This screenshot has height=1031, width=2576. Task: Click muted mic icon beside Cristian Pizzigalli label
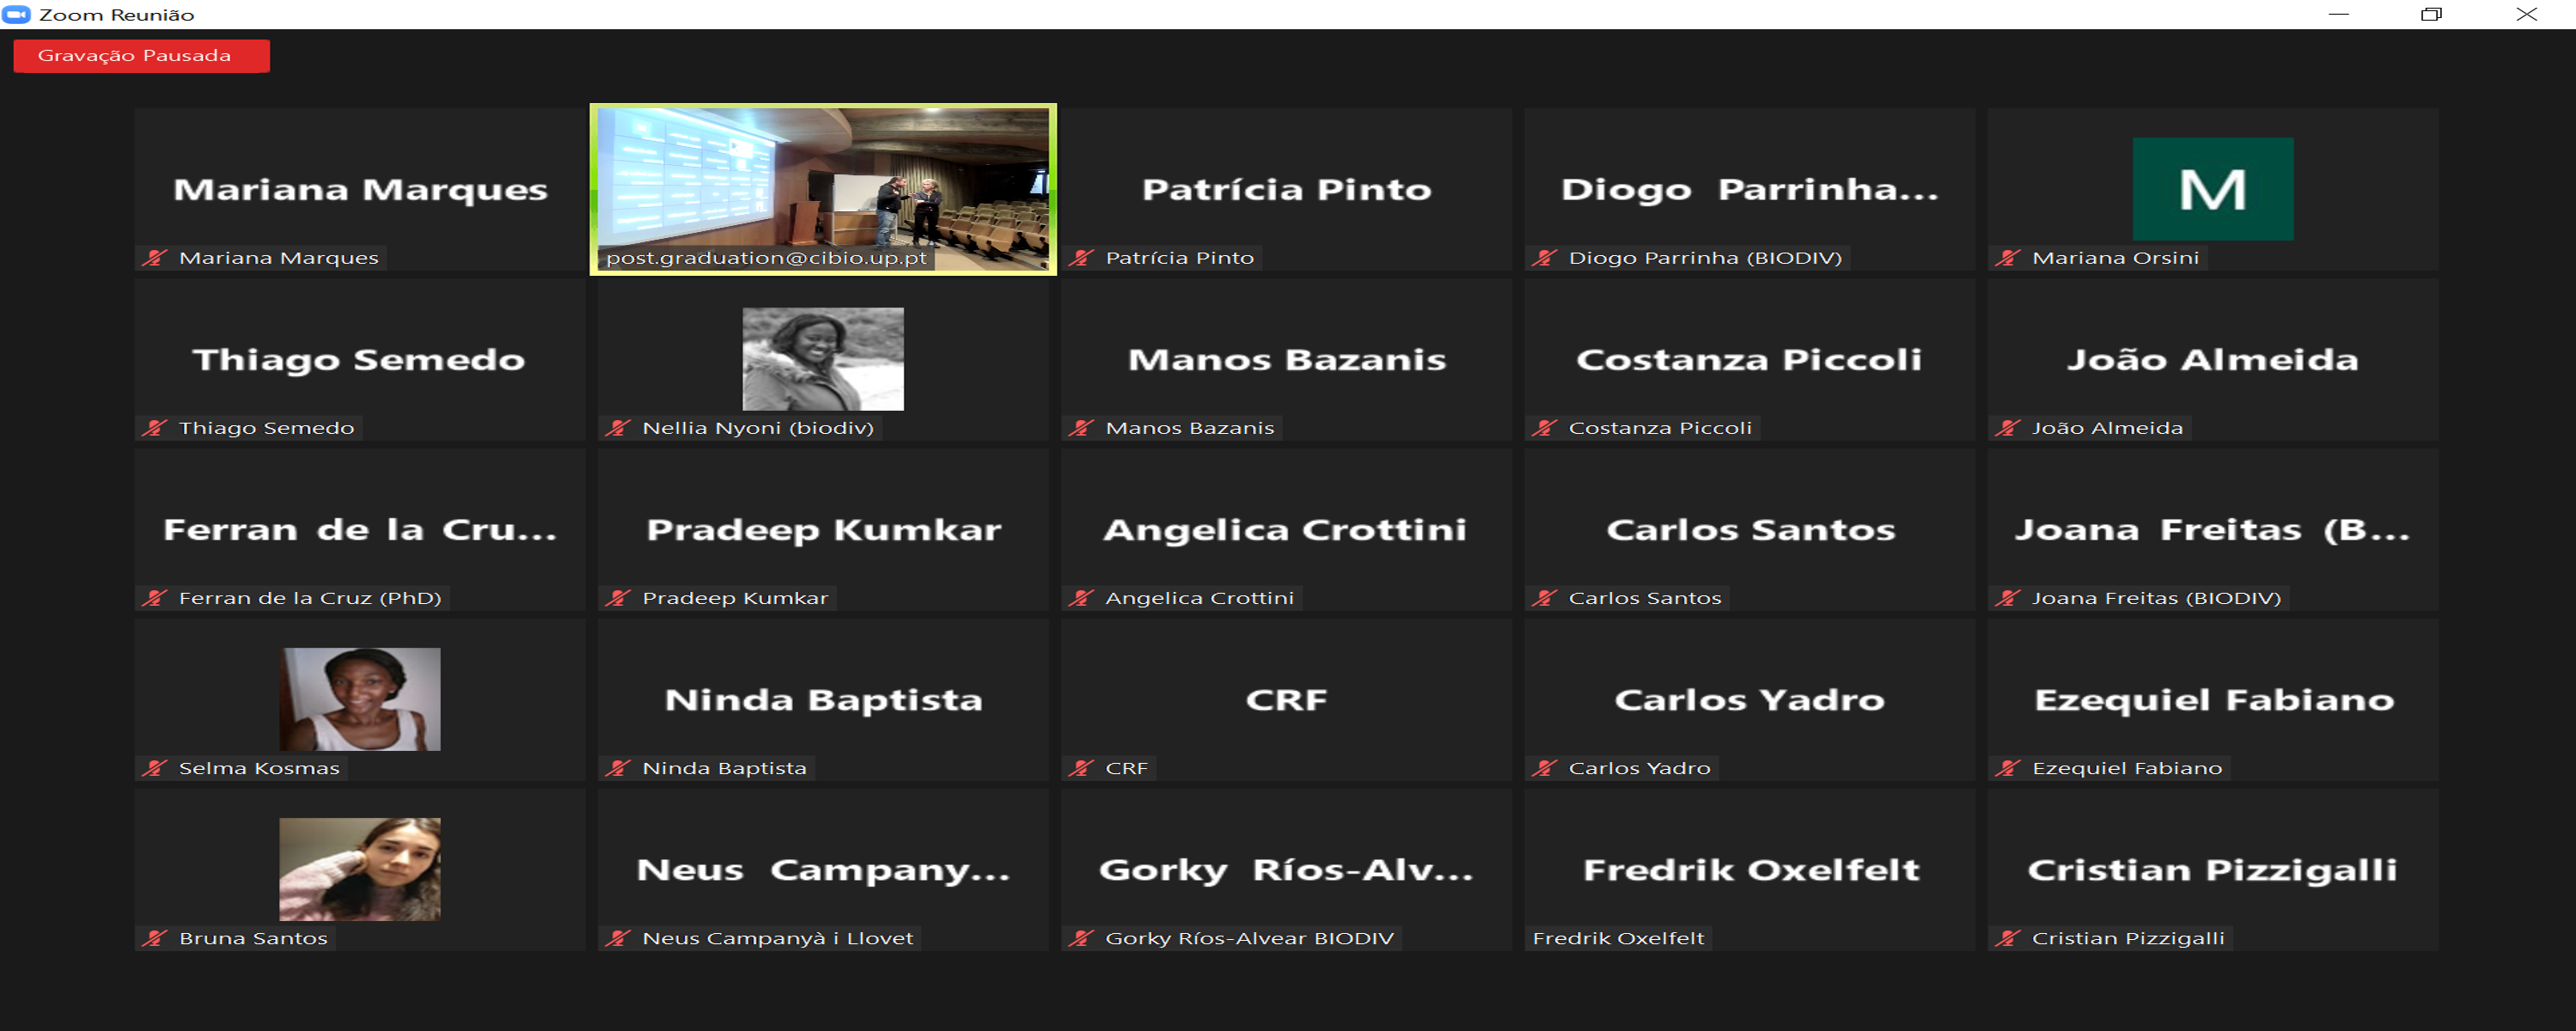[x=2007, y=938]
